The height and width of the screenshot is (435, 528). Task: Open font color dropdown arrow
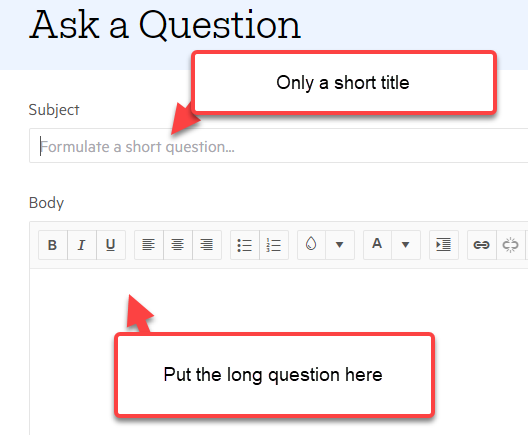pos(406,245)
